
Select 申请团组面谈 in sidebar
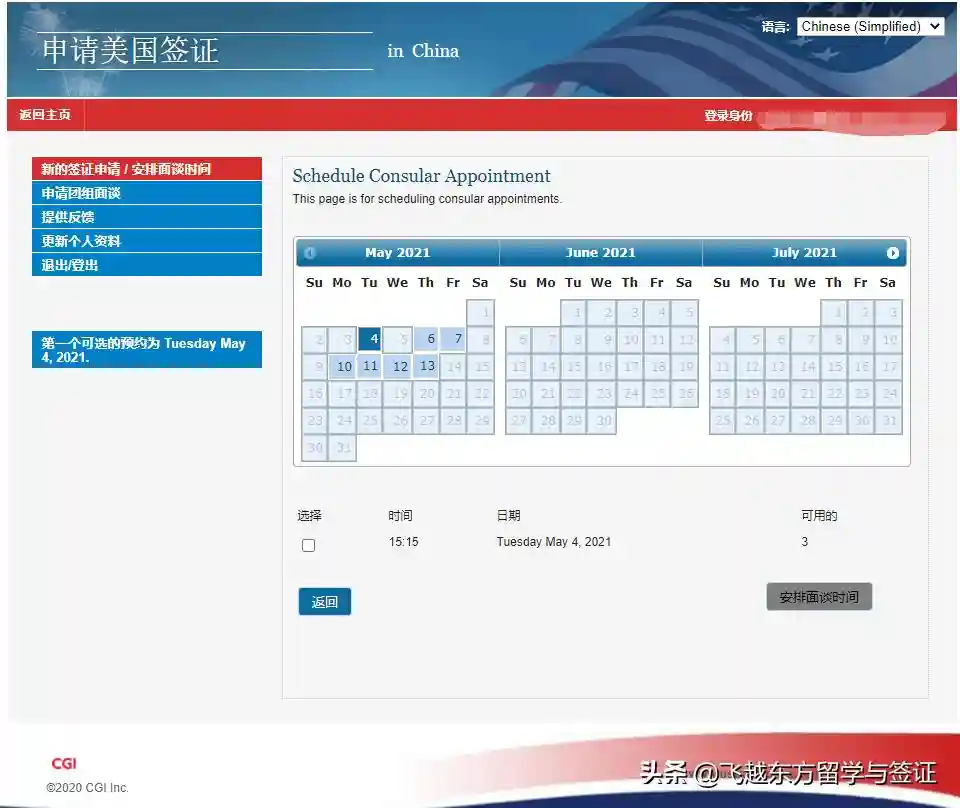click(x=146, y=193)
